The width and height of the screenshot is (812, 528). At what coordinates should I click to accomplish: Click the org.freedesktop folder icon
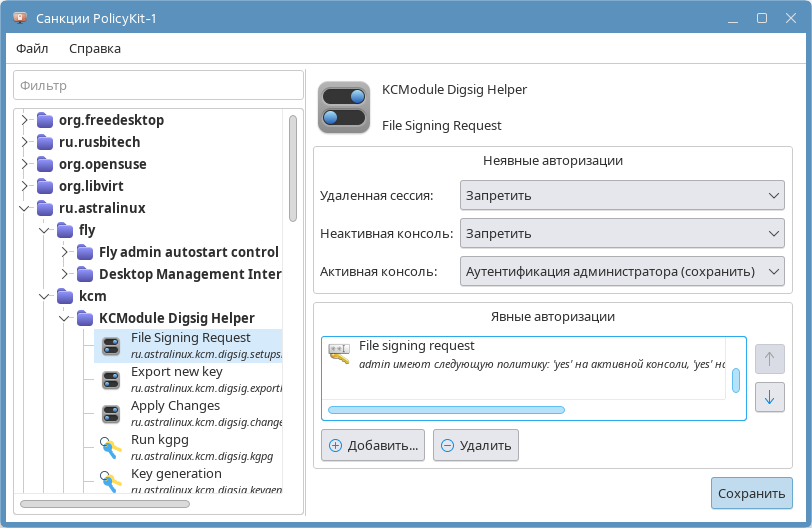(45, 120)
